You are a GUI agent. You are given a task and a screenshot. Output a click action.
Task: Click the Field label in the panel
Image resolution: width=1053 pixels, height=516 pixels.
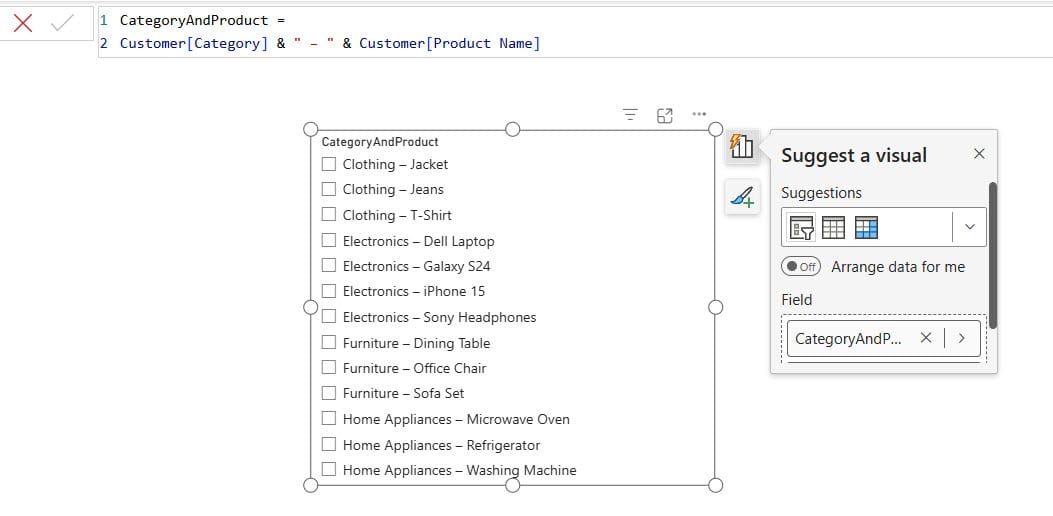(x=796, y=300)
